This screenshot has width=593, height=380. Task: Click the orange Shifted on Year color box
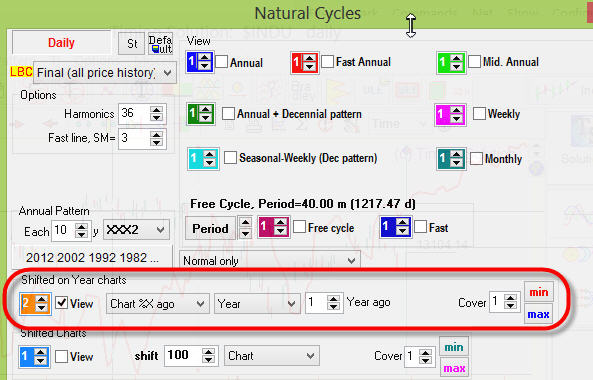26,304
